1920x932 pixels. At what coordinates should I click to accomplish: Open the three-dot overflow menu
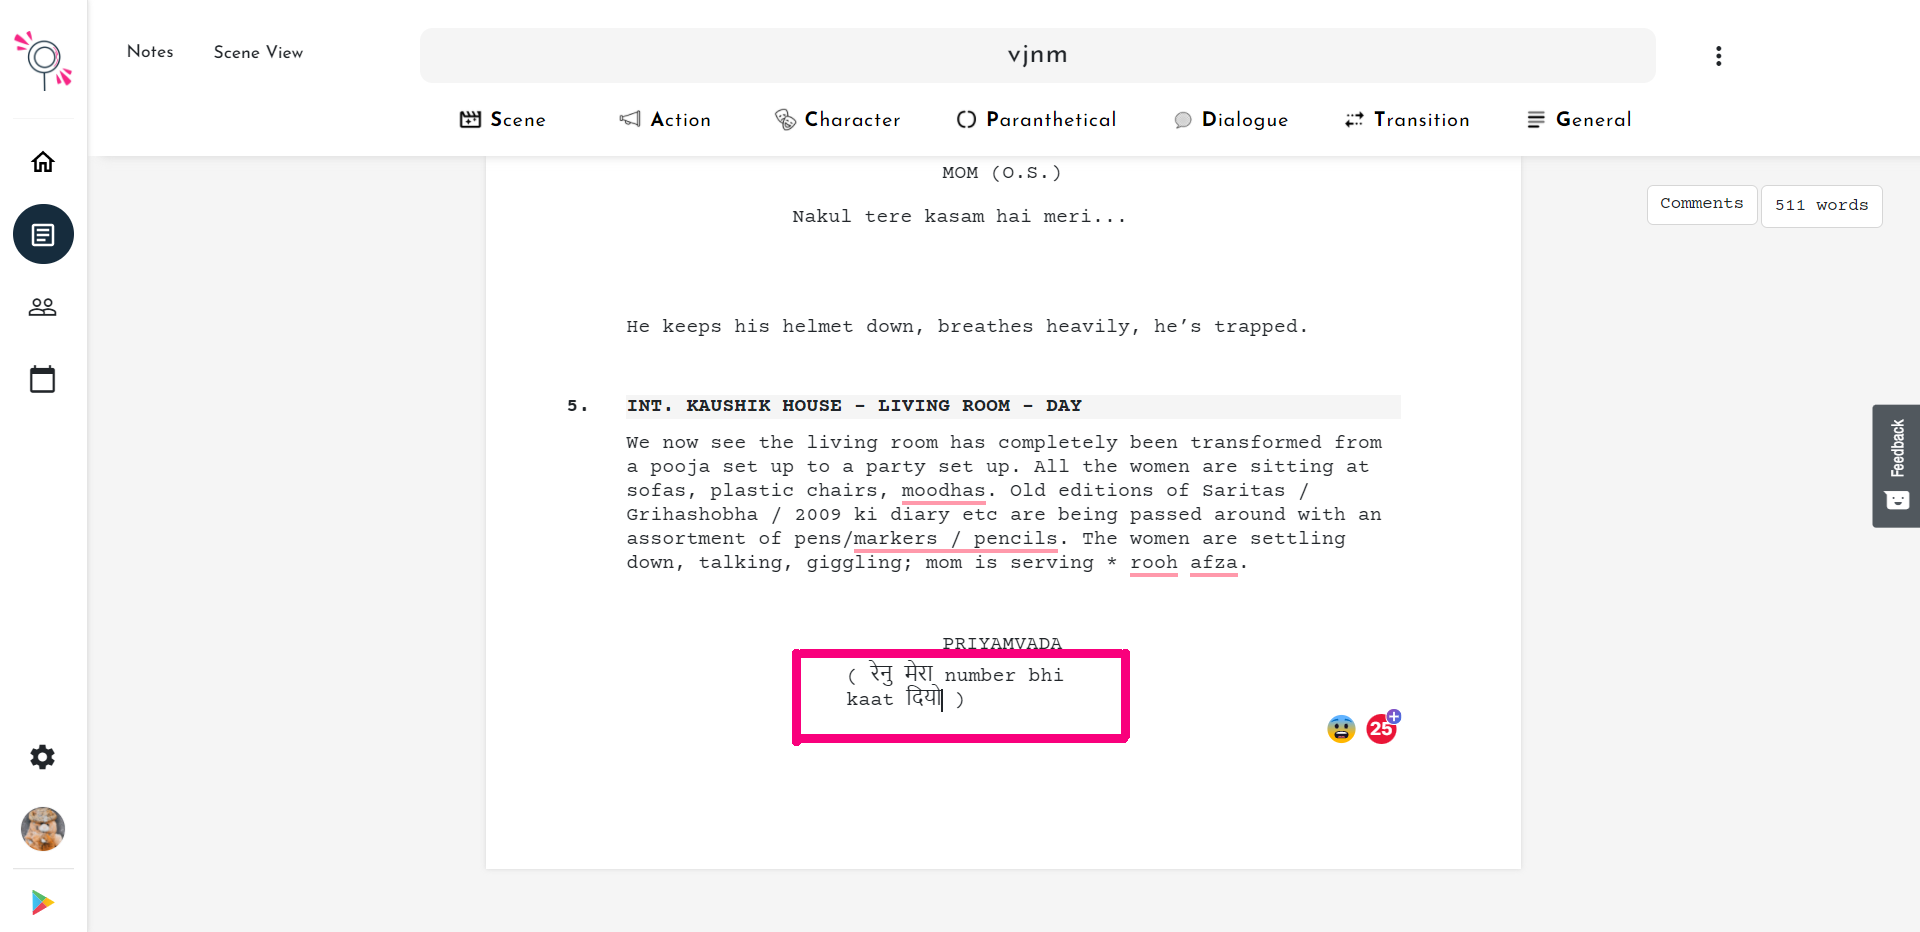(1718, 55)
